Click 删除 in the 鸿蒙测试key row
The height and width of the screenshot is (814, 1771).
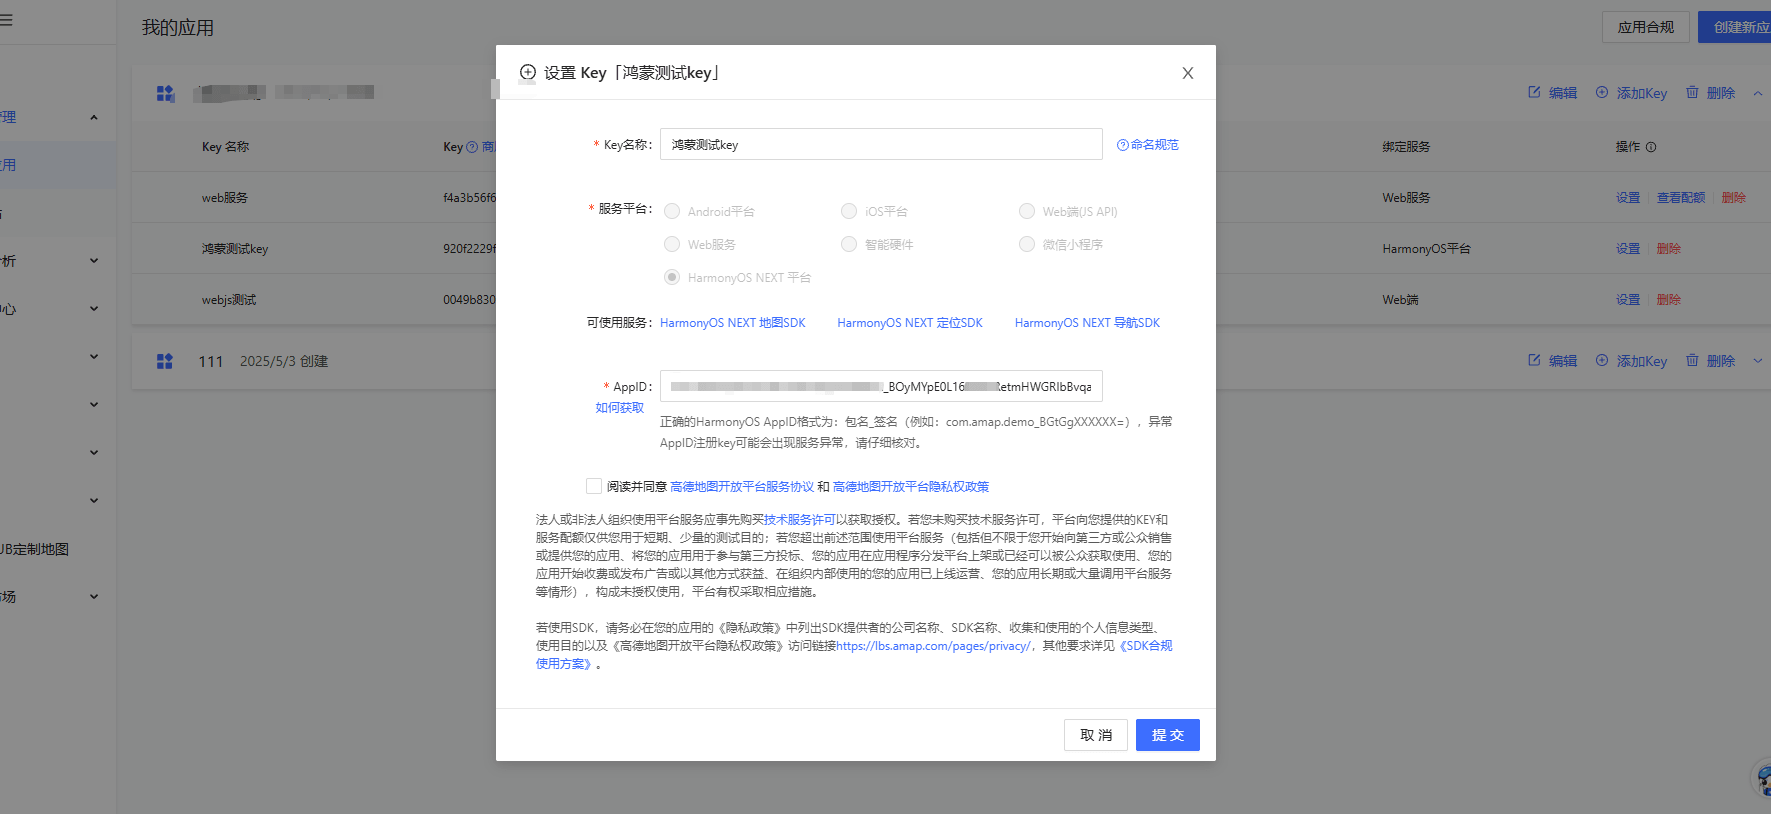(x=1669, y=249)
